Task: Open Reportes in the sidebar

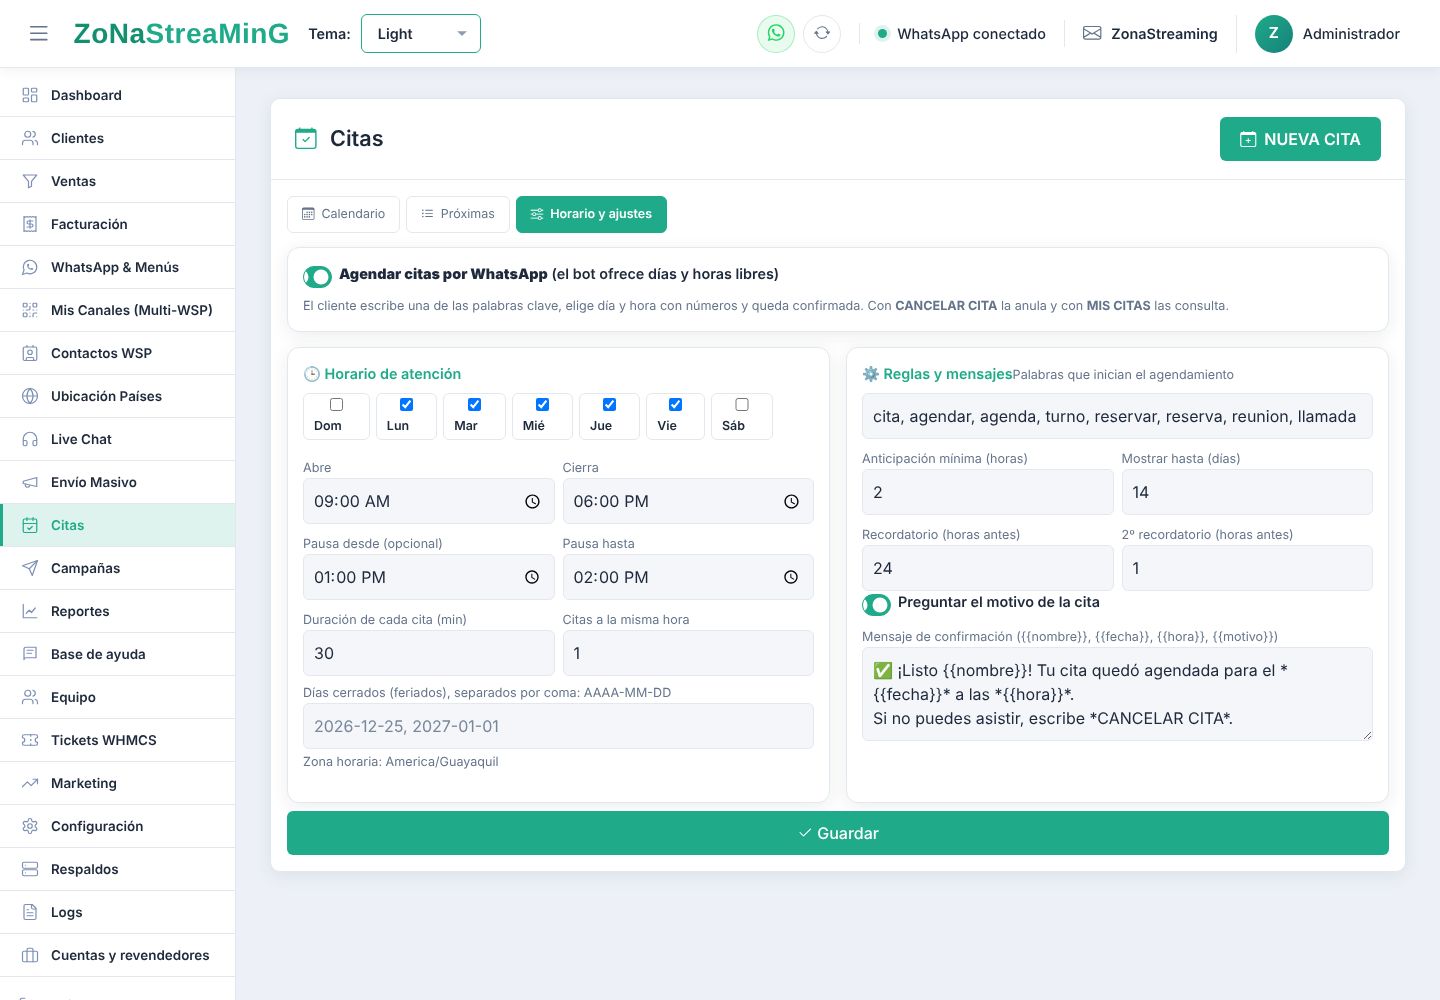Action: click(x=118, y=611)
